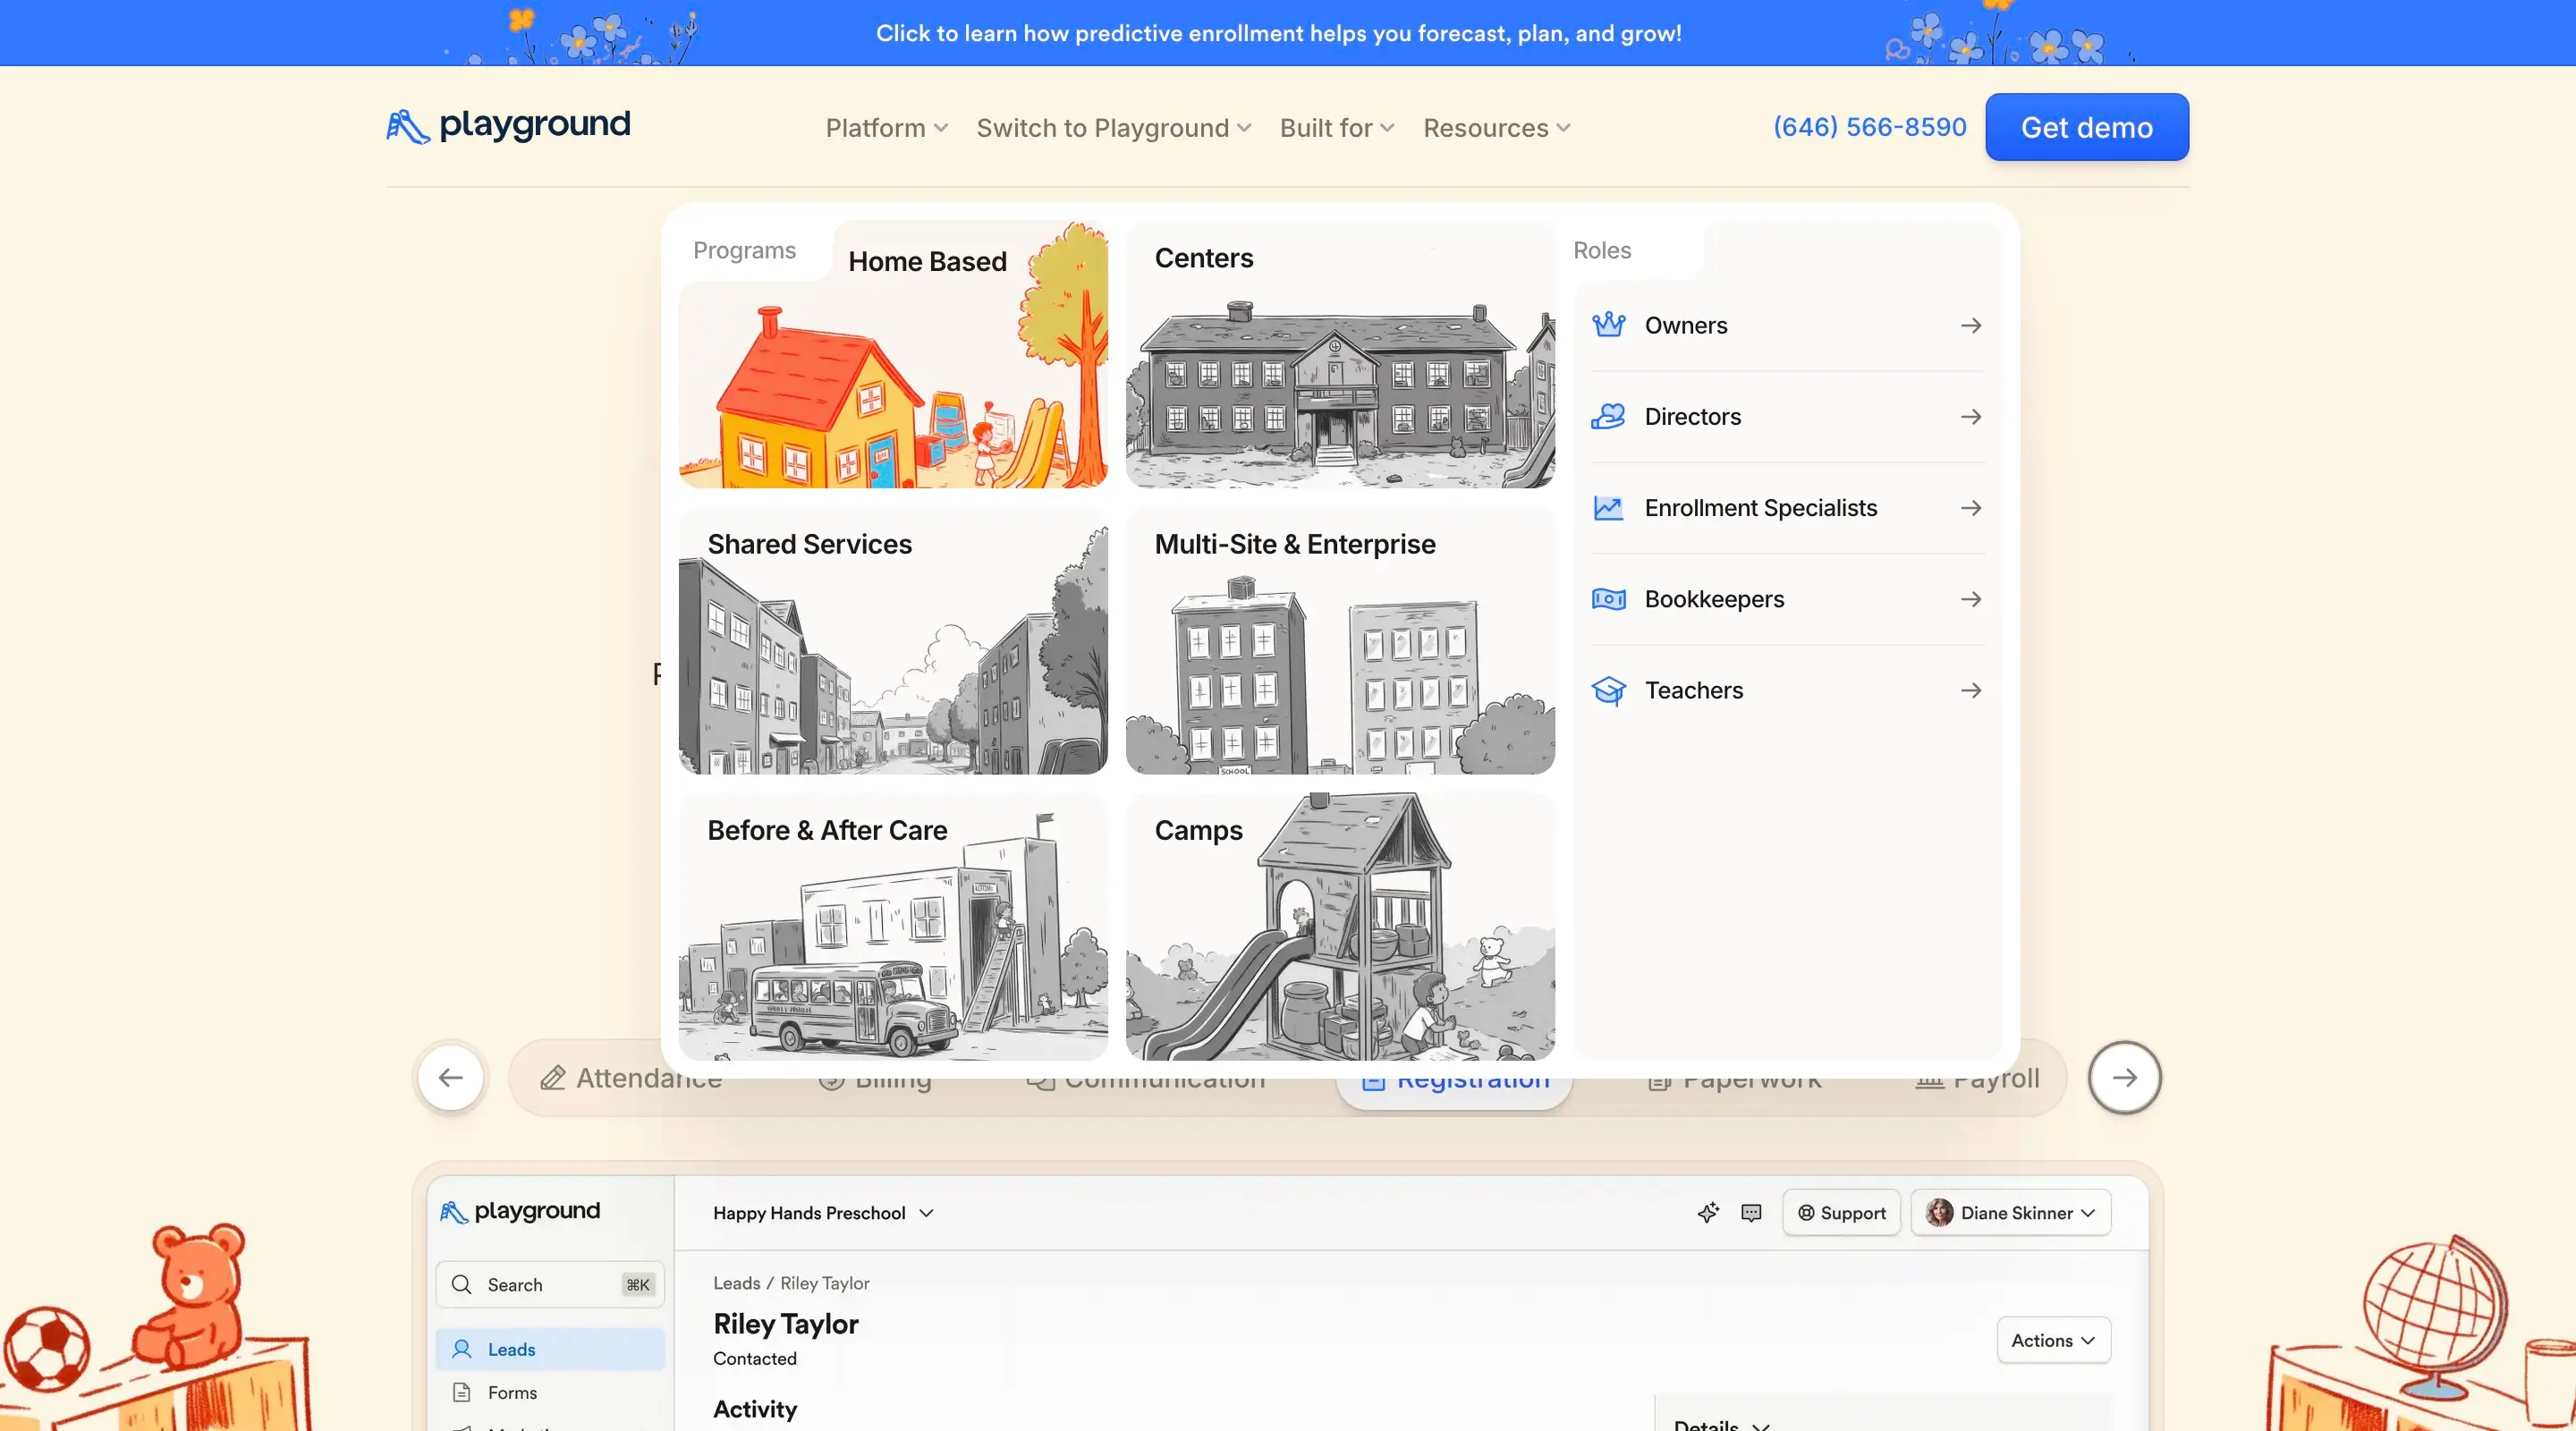The width and height of the screenshot is (2576, 1431).
Task: Click the Search field in the app
Action: pos(550,1284)
